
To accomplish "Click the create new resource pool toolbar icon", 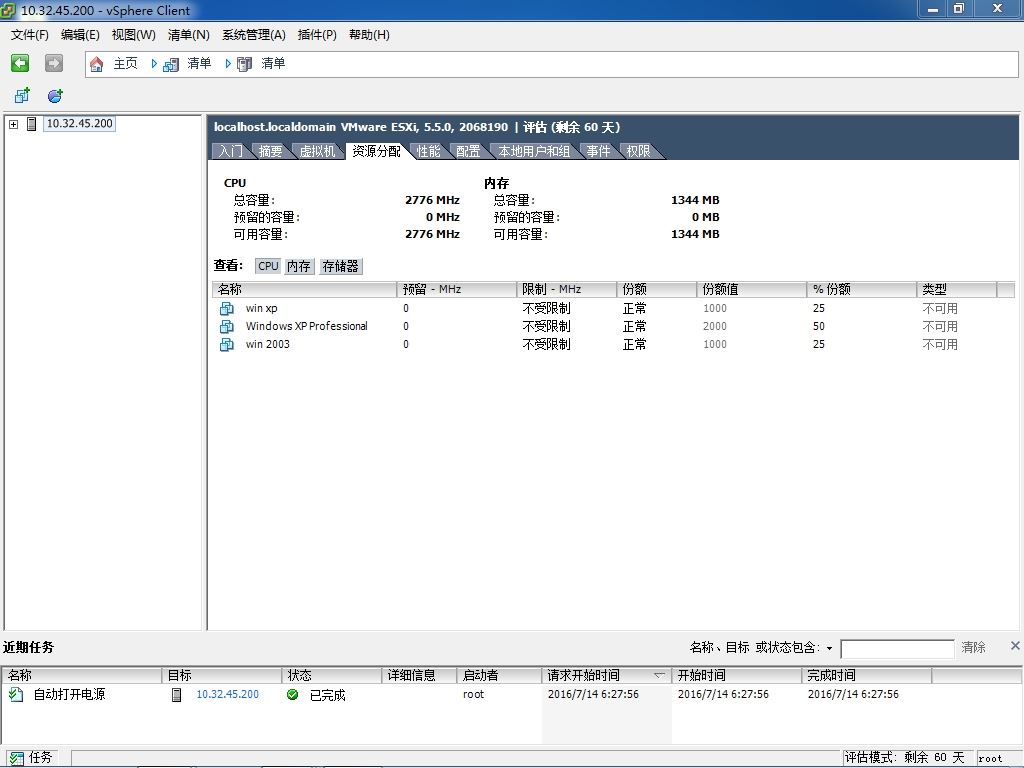I will tap(56, 96).
